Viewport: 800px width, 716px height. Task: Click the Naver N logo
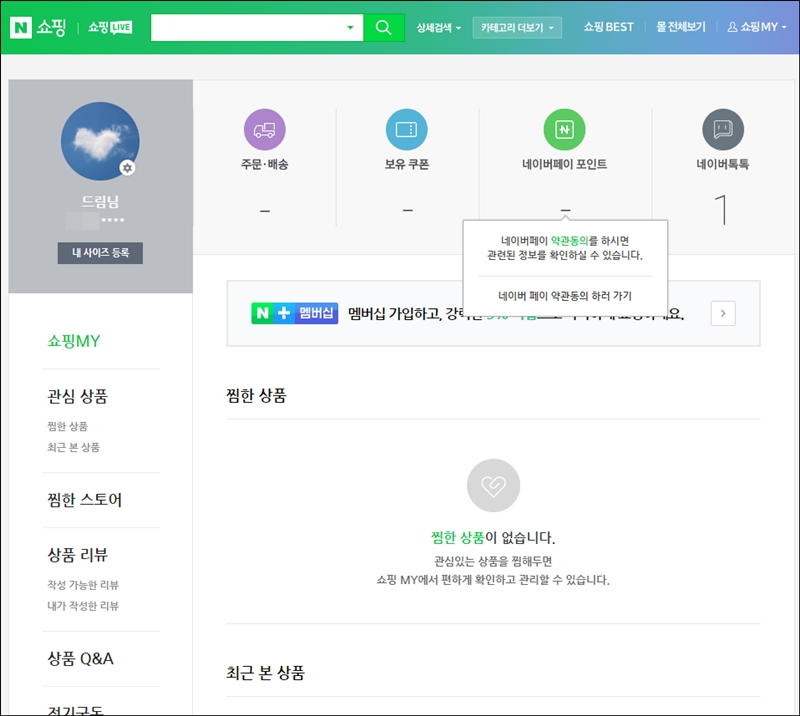[21, 28]
